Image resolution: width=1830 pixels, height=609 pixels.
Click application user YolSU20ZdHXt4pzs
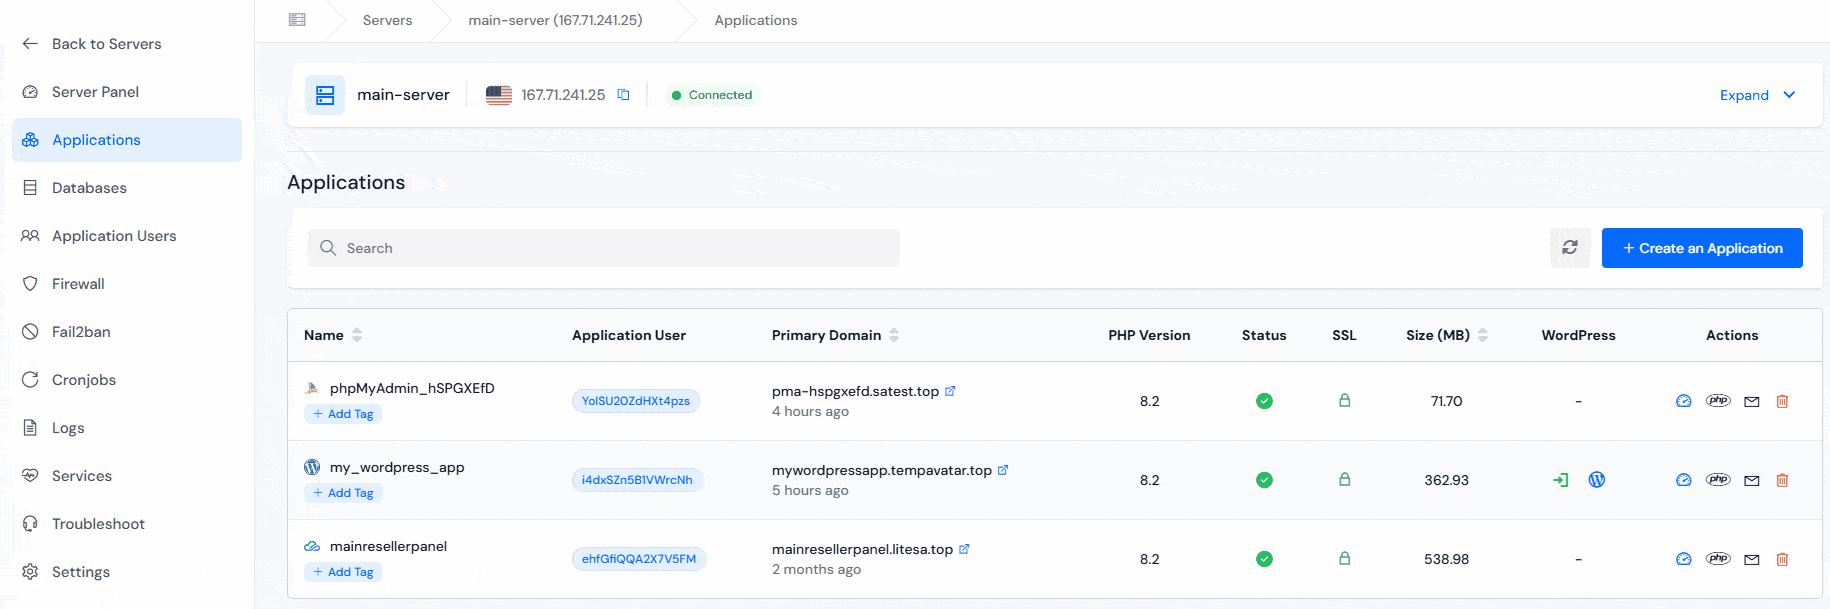(x=636, y=401)
